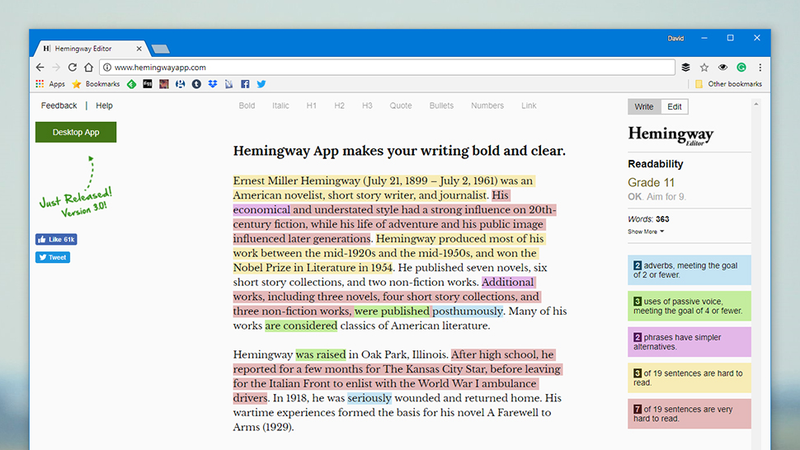Viewport: 800px width, 450px height.
Task: Expand Show More under word count
Action: click(646, 232)
